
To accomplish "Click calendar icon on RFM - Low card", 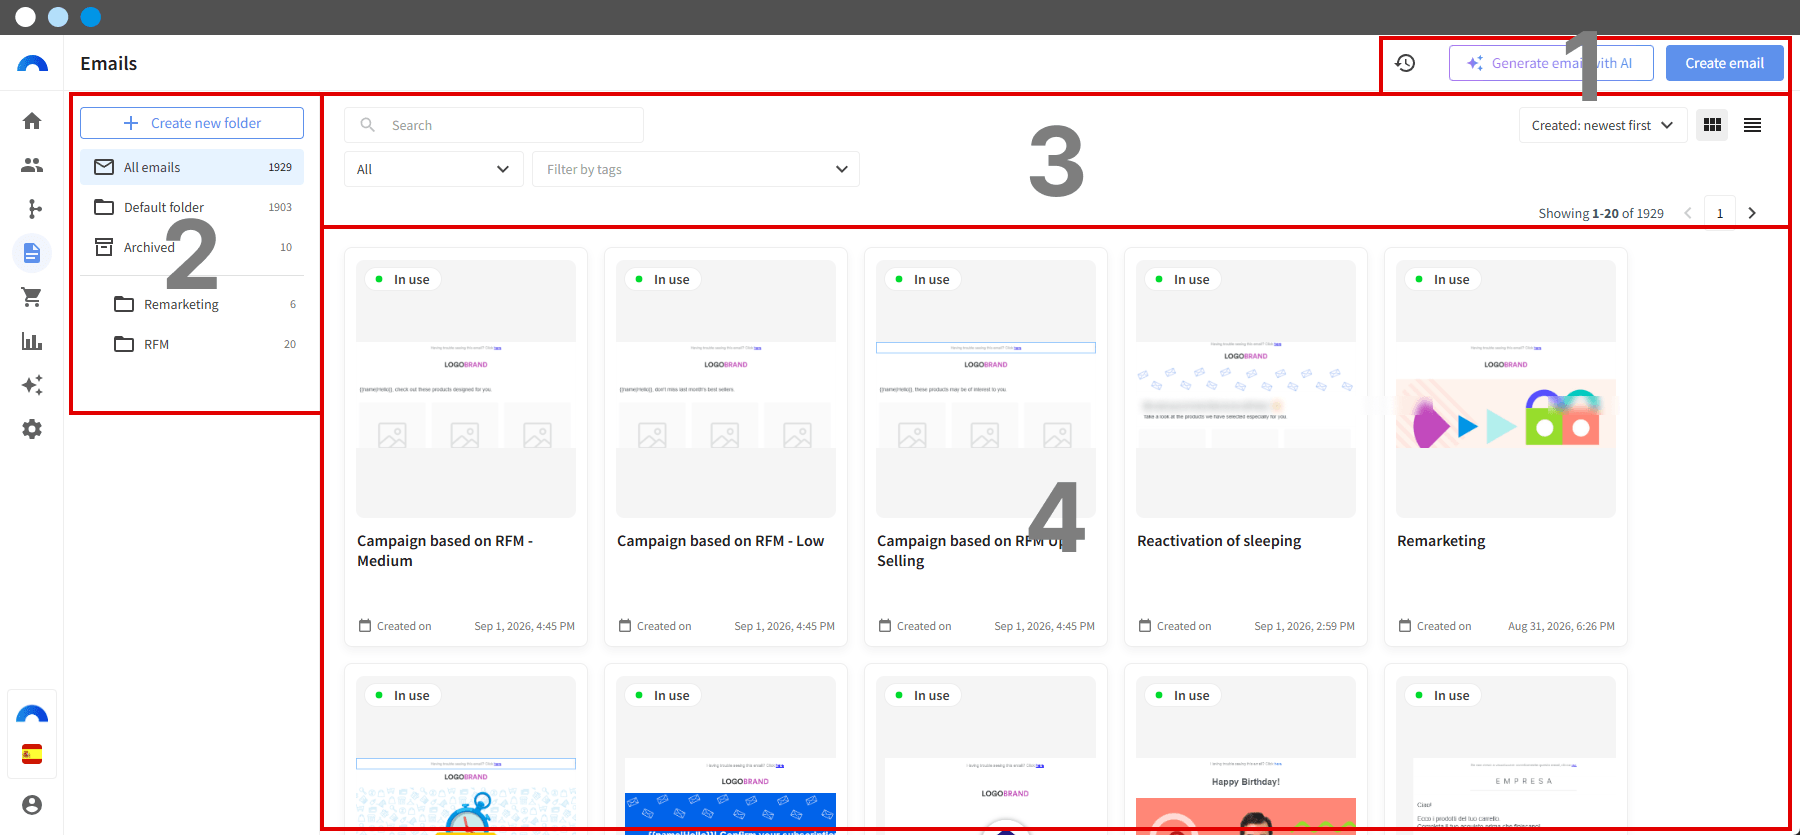I will (x=625, y=626).
